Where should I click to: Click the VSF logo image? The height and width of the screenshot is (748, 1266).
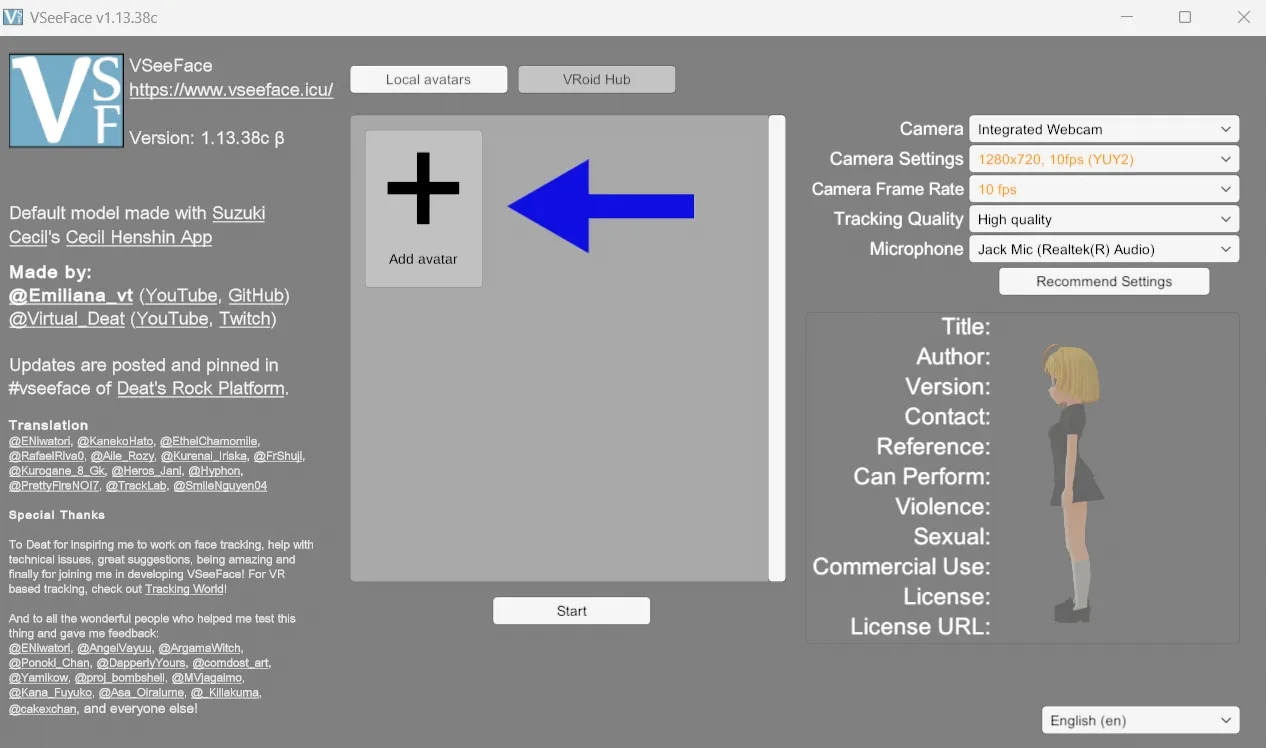coord(66,101)
